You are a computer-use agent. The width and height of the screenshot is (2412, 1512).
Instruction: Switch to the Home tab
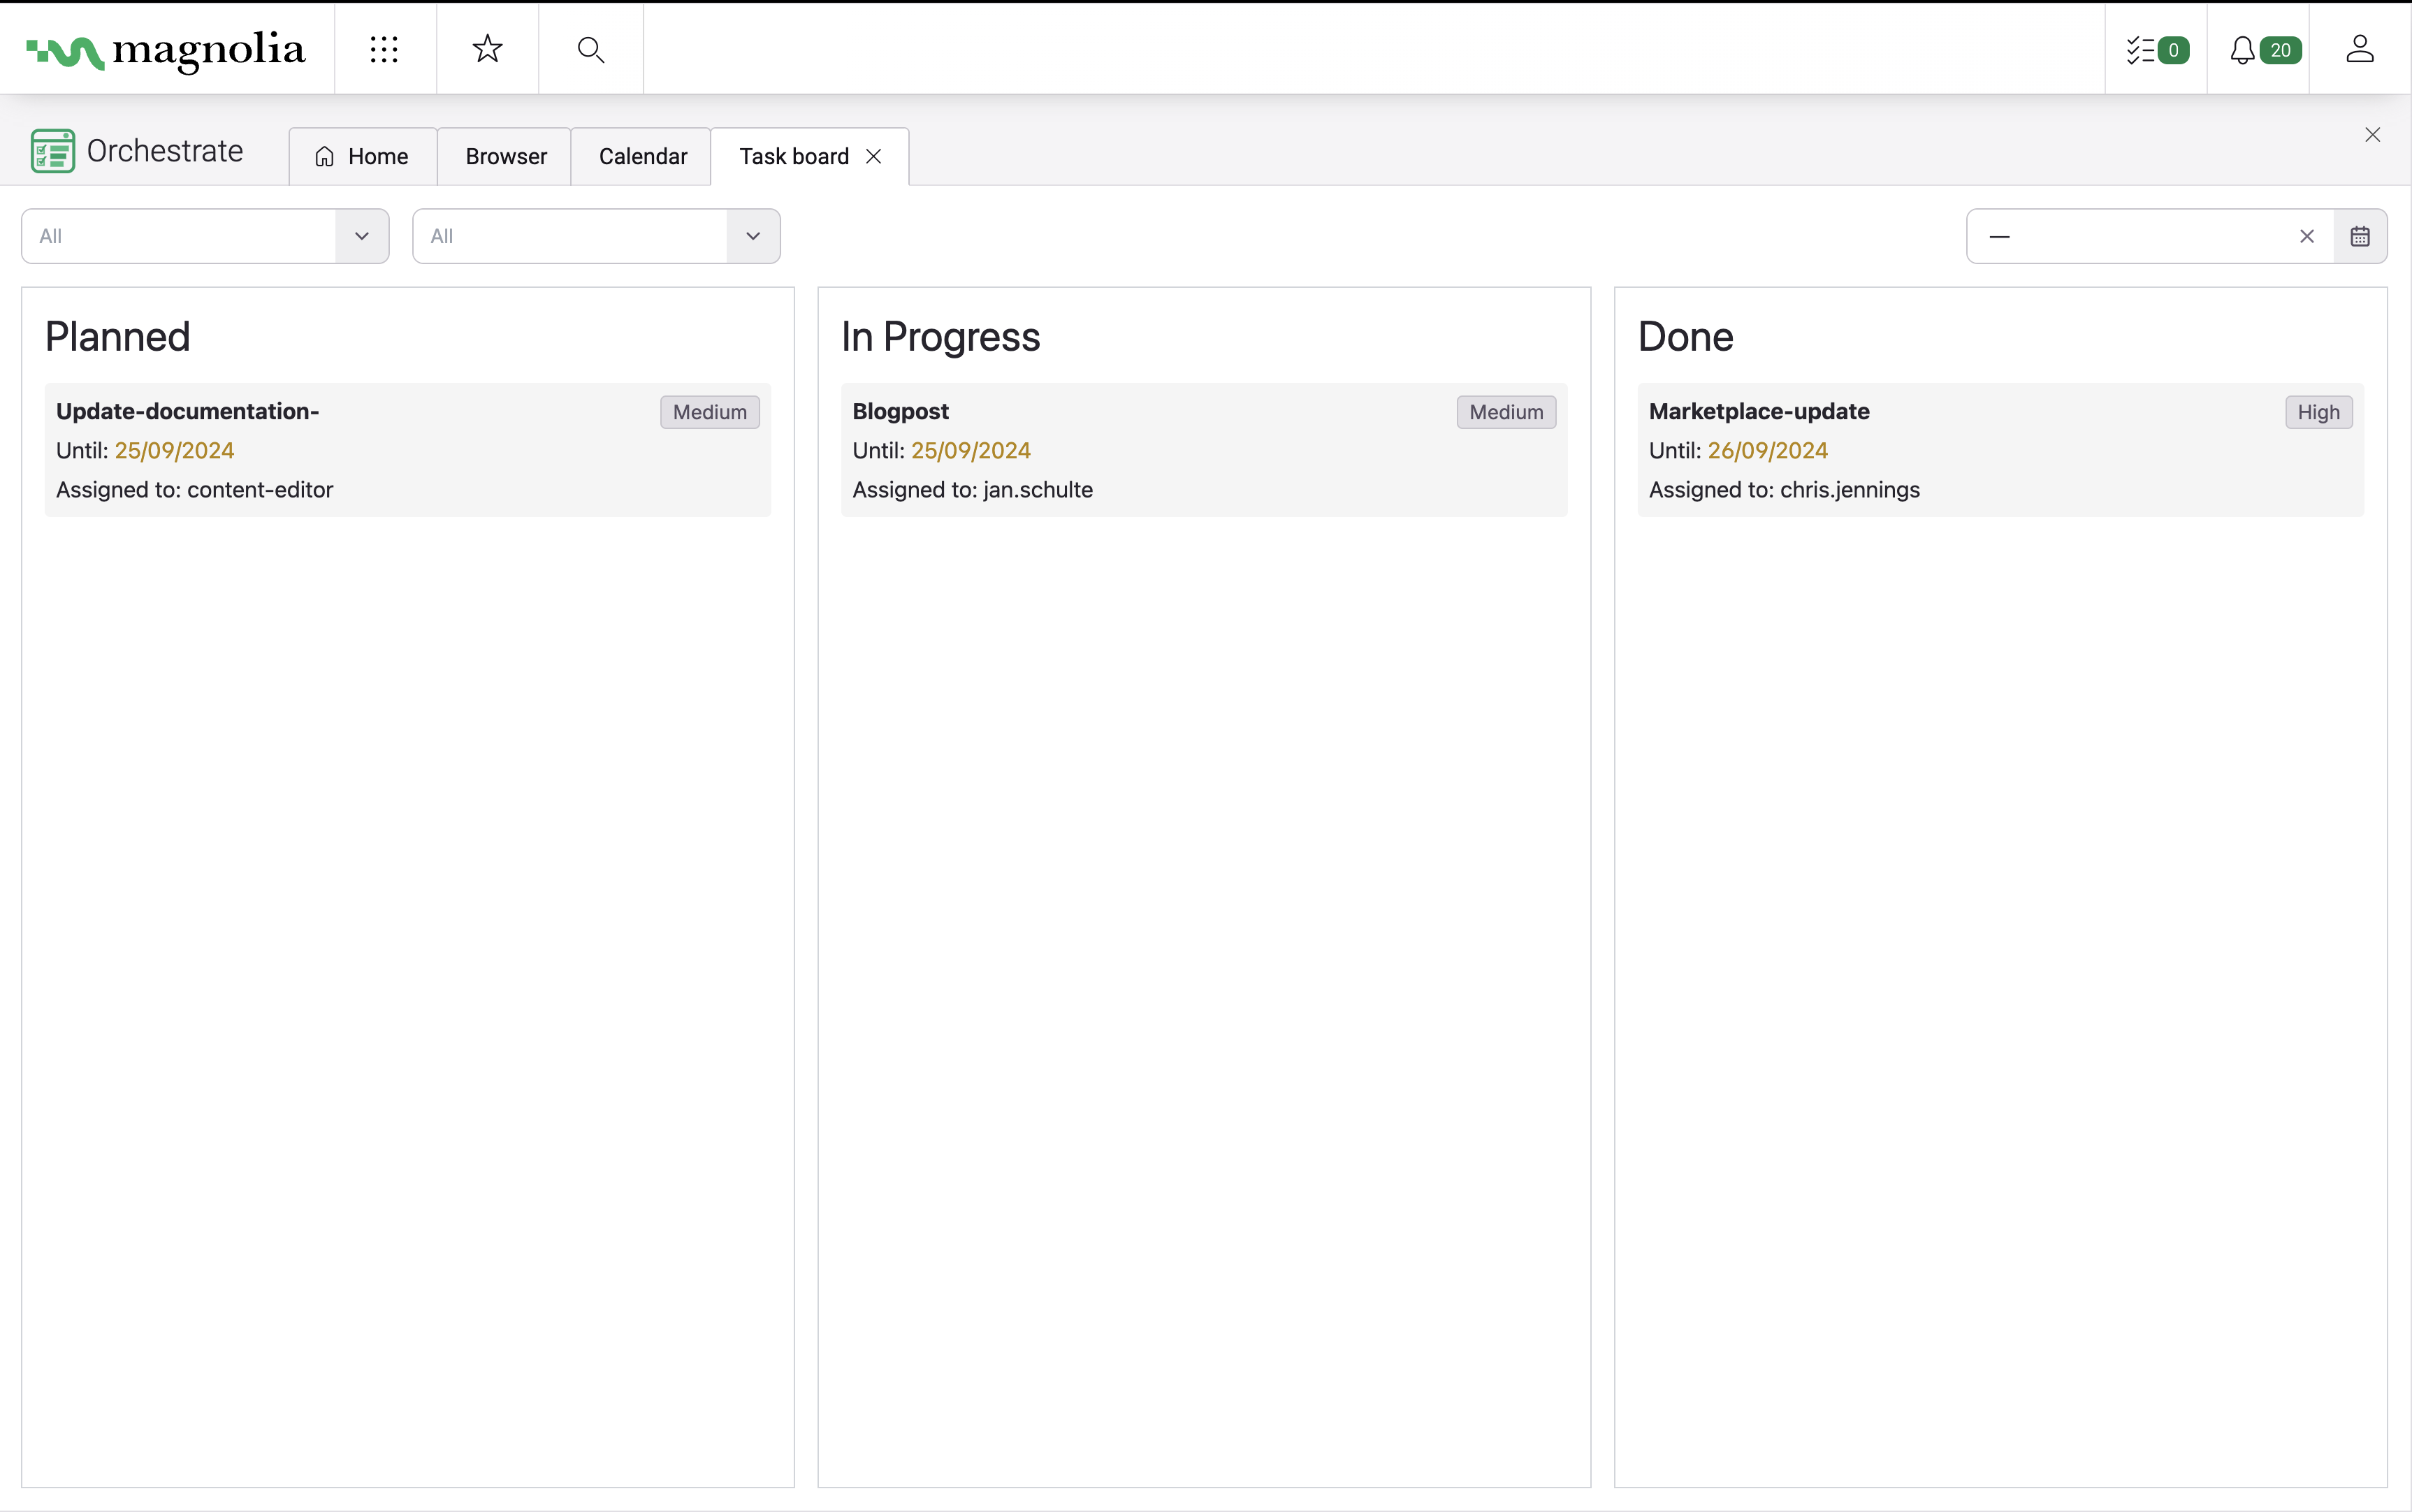coord(362,157)
